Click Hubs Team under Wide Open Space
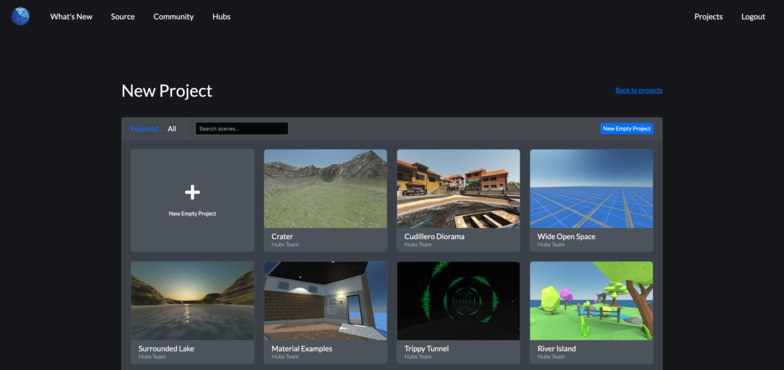784x370 pixels. coord(551,245)
